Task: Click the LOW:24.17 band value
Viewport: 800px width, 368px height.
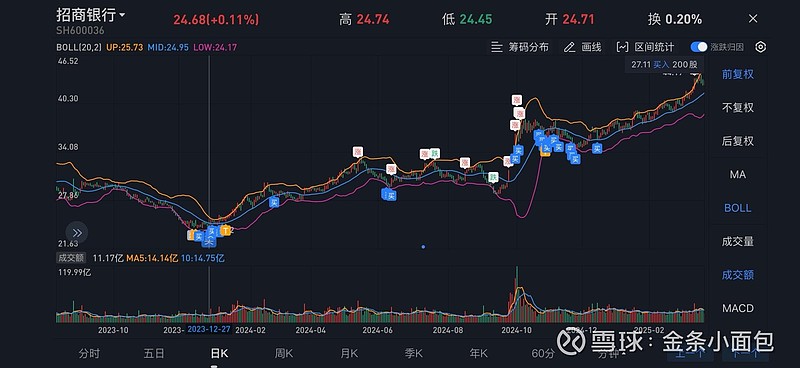Action: 214,47
